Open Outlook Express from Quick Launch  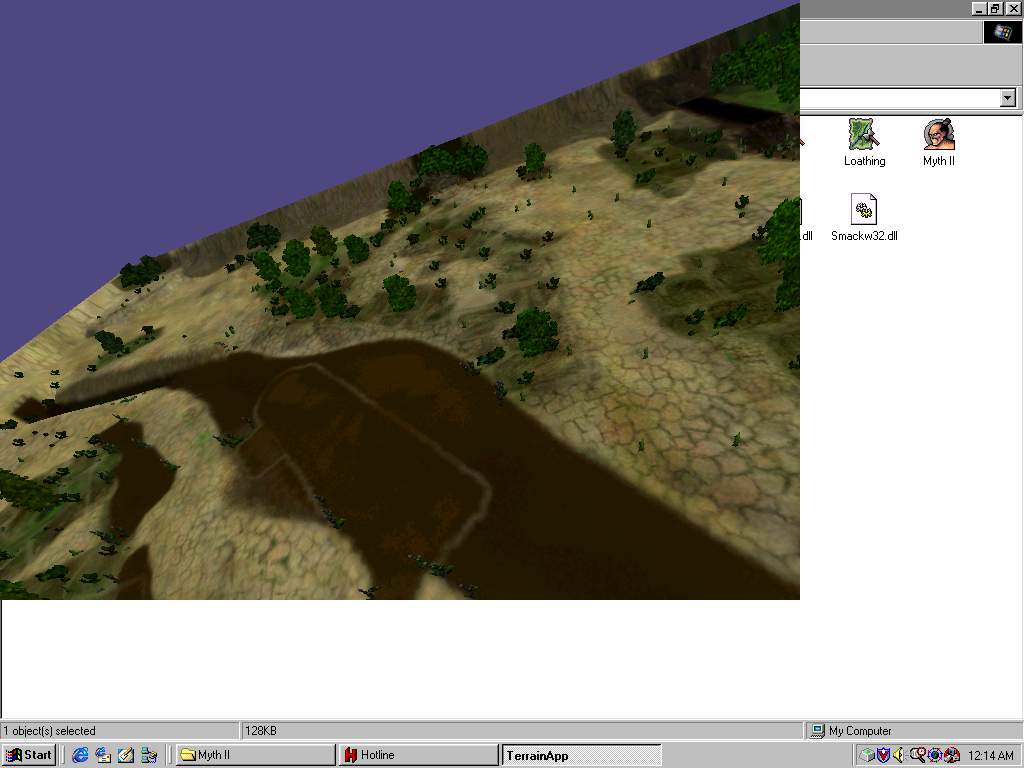103,755
